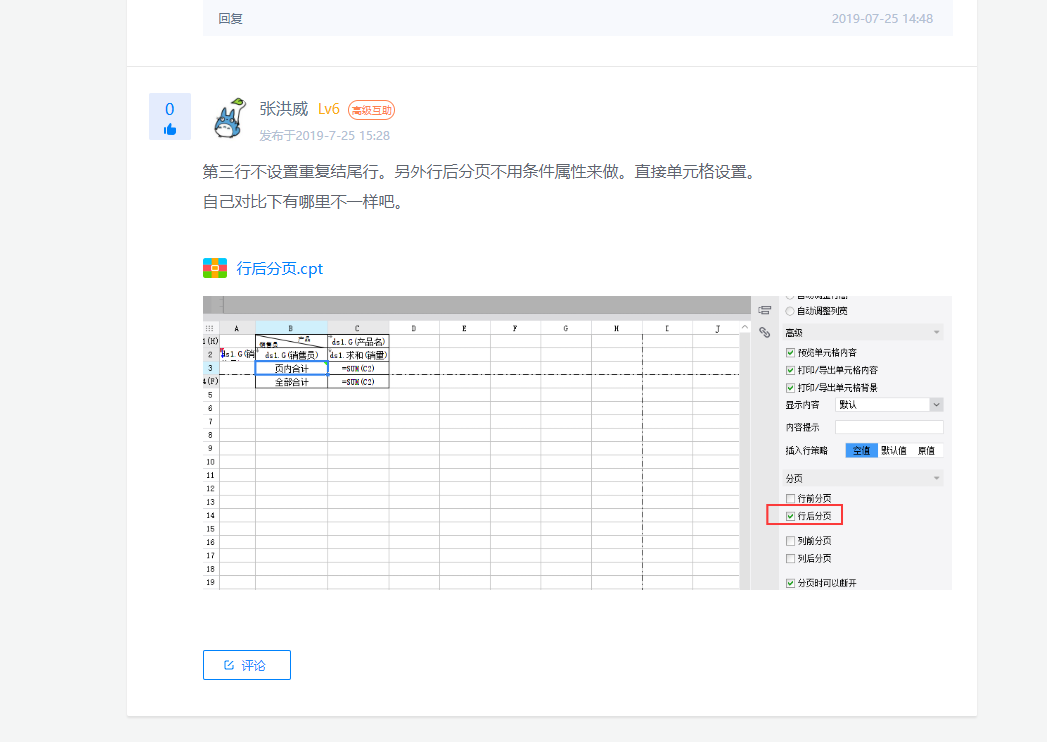Download 行后分页.cpt attachment
Image resolution: width=1047 pixels, height=742 pixels.
pos(279,269)
